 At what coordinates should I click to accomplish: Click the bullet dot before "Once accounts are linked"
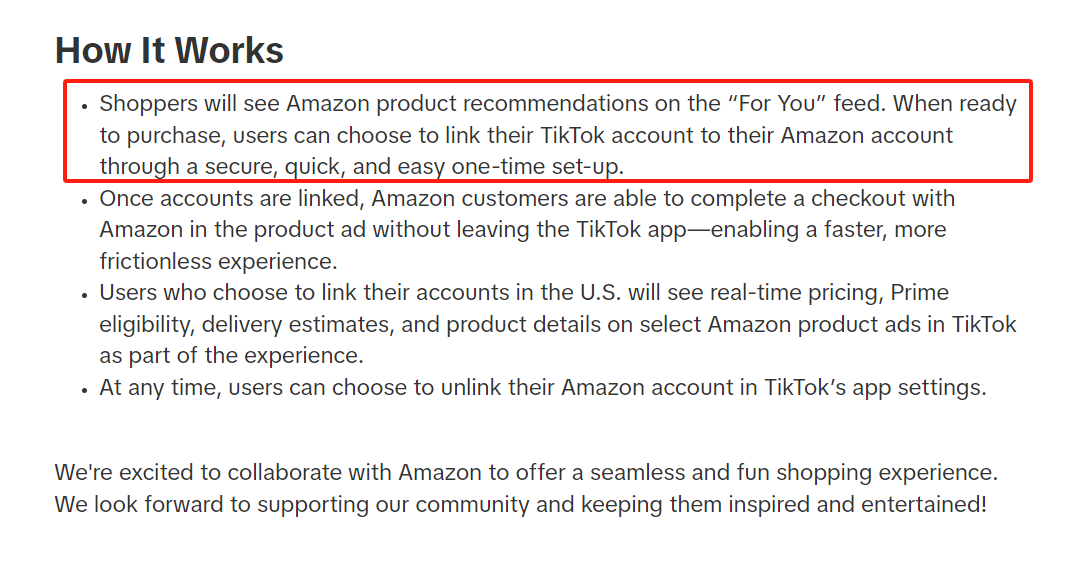85,201
